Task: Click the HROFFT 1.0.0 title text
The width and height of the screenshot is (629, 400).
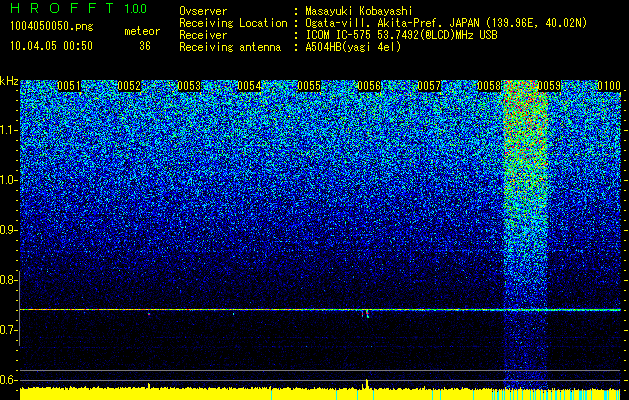Action: [78, 8]
